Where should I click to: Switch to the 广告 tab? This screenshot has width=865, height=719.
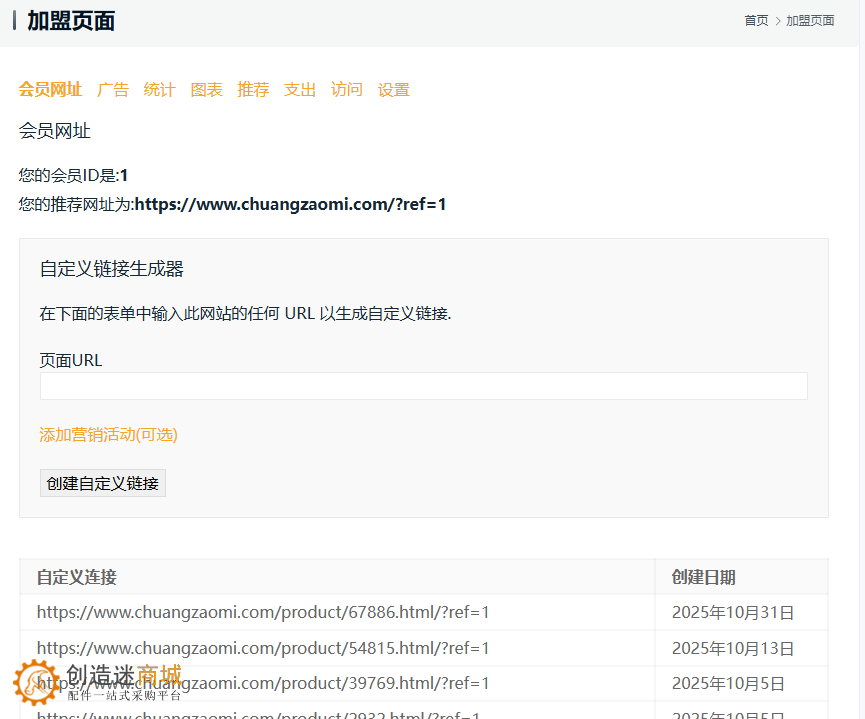click(x=113, y=89)
